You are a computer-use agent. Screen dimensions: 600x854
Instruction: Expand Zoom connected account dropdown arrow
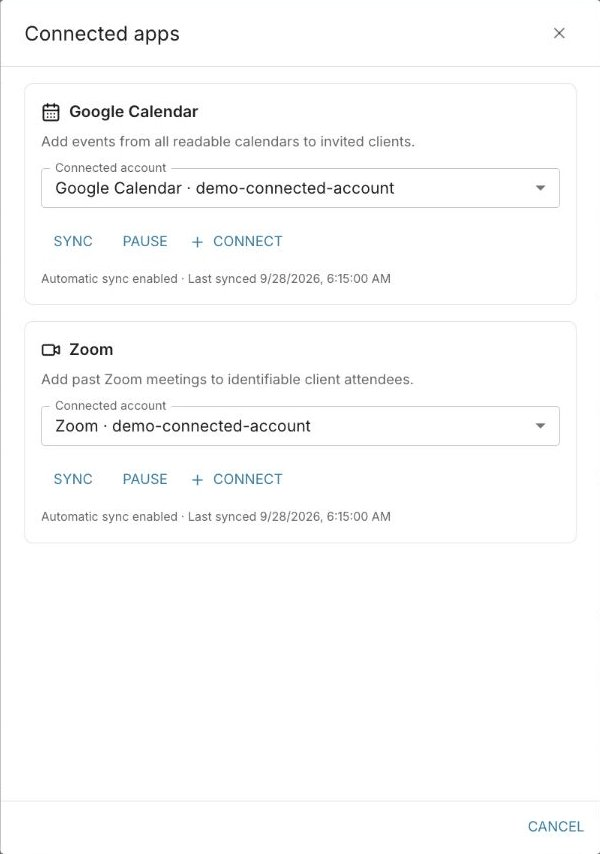(540, 426)
